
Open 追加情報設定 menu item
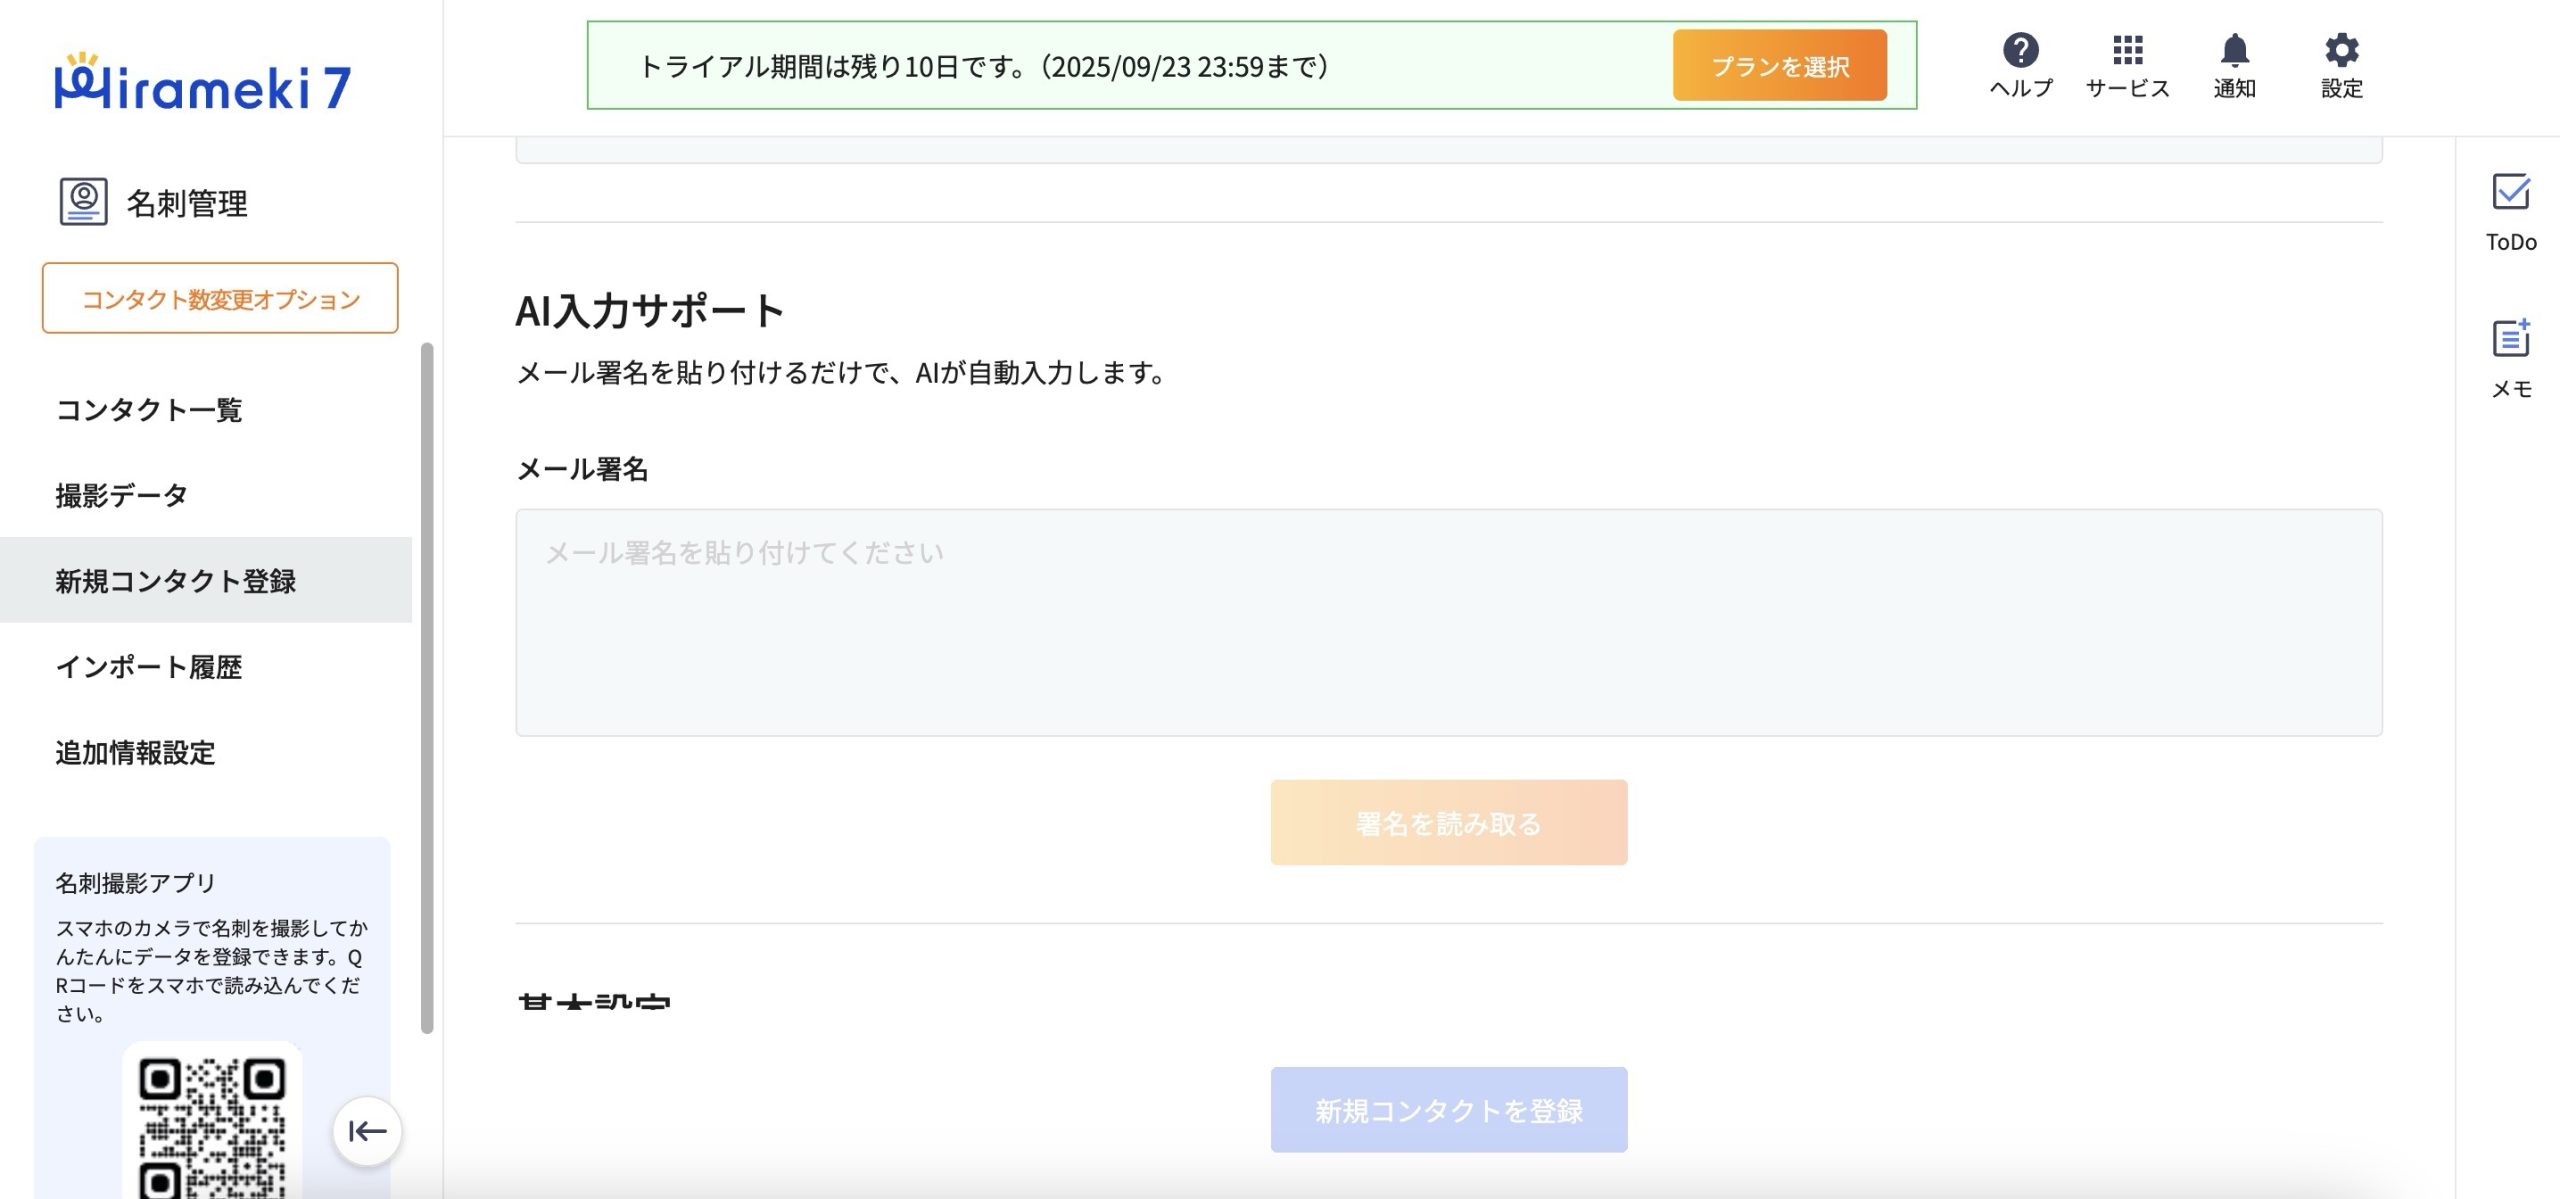point(135,753)
